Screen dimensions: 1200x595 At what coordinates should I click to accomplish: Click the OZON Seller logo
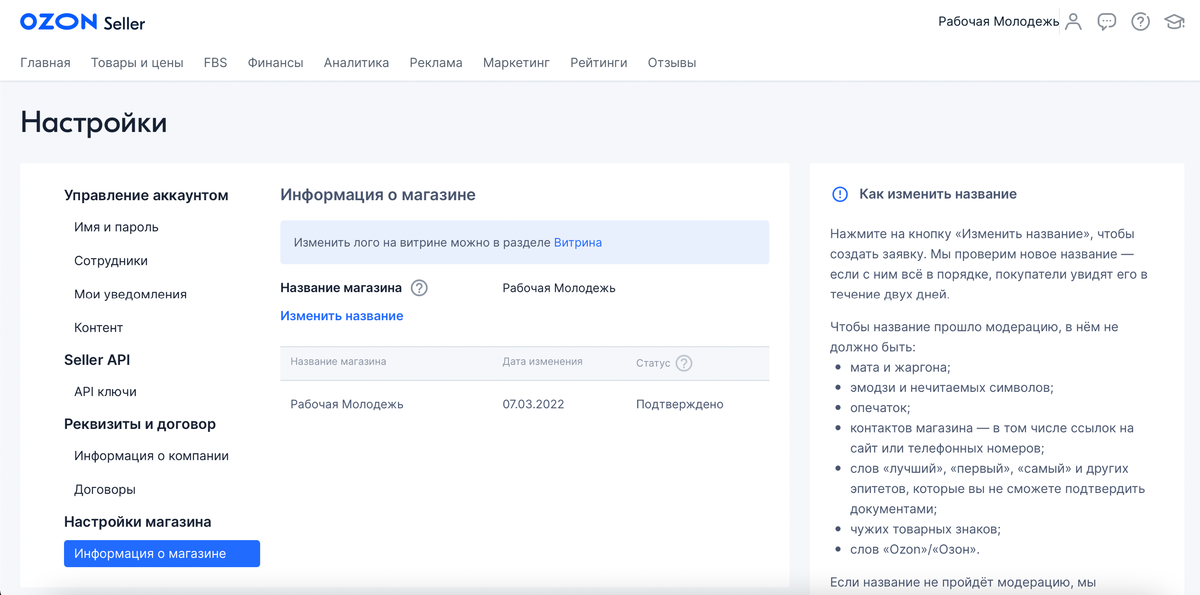tap(80, 22)
